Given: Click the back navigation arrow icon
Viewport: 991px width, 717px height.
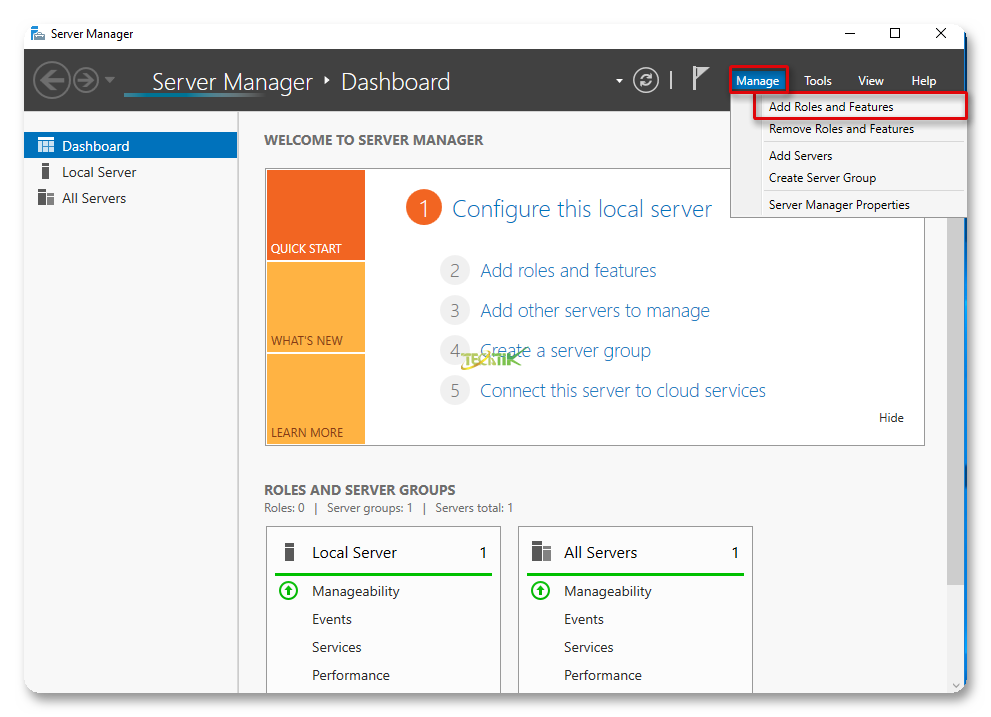Looking at the screenshot, I should pos(51,80).
